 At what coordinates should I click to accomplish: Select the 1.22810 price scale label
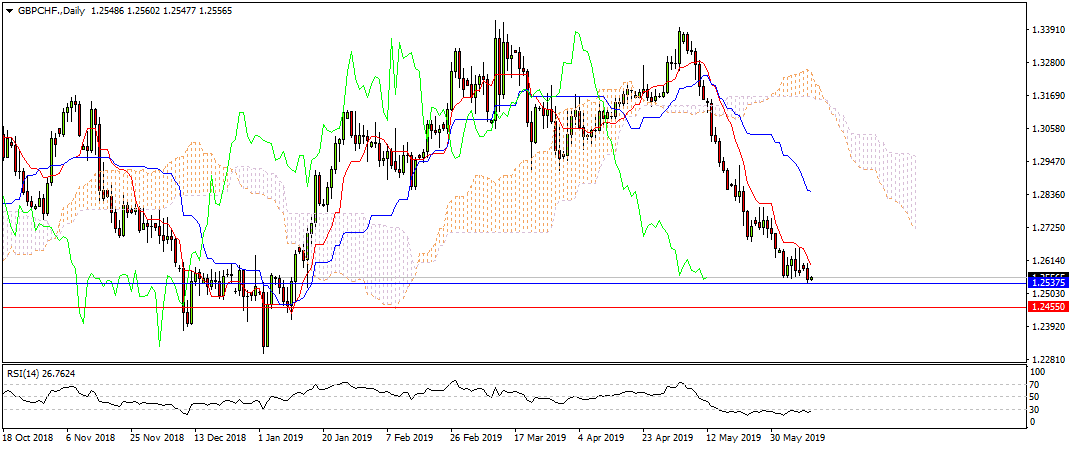[1048, 359]
